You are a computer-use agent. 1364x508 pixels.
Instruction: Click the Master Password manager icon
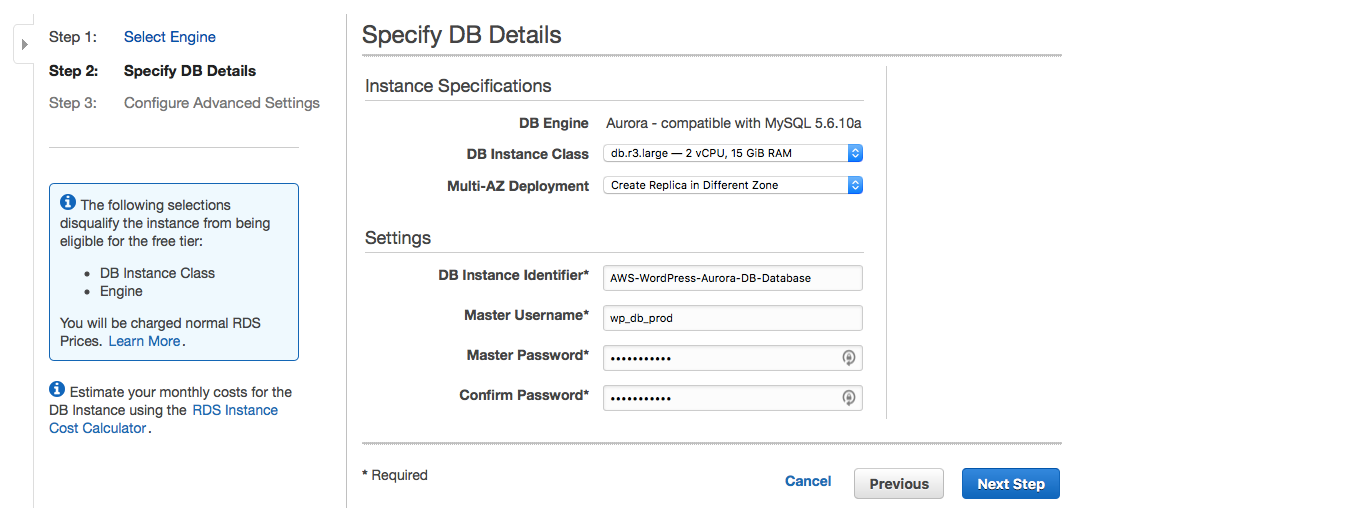849,358
